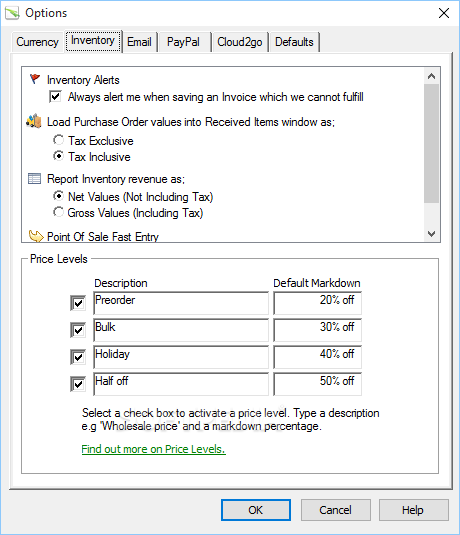Click the Purchase Order forklift icon

click(34, 121)
